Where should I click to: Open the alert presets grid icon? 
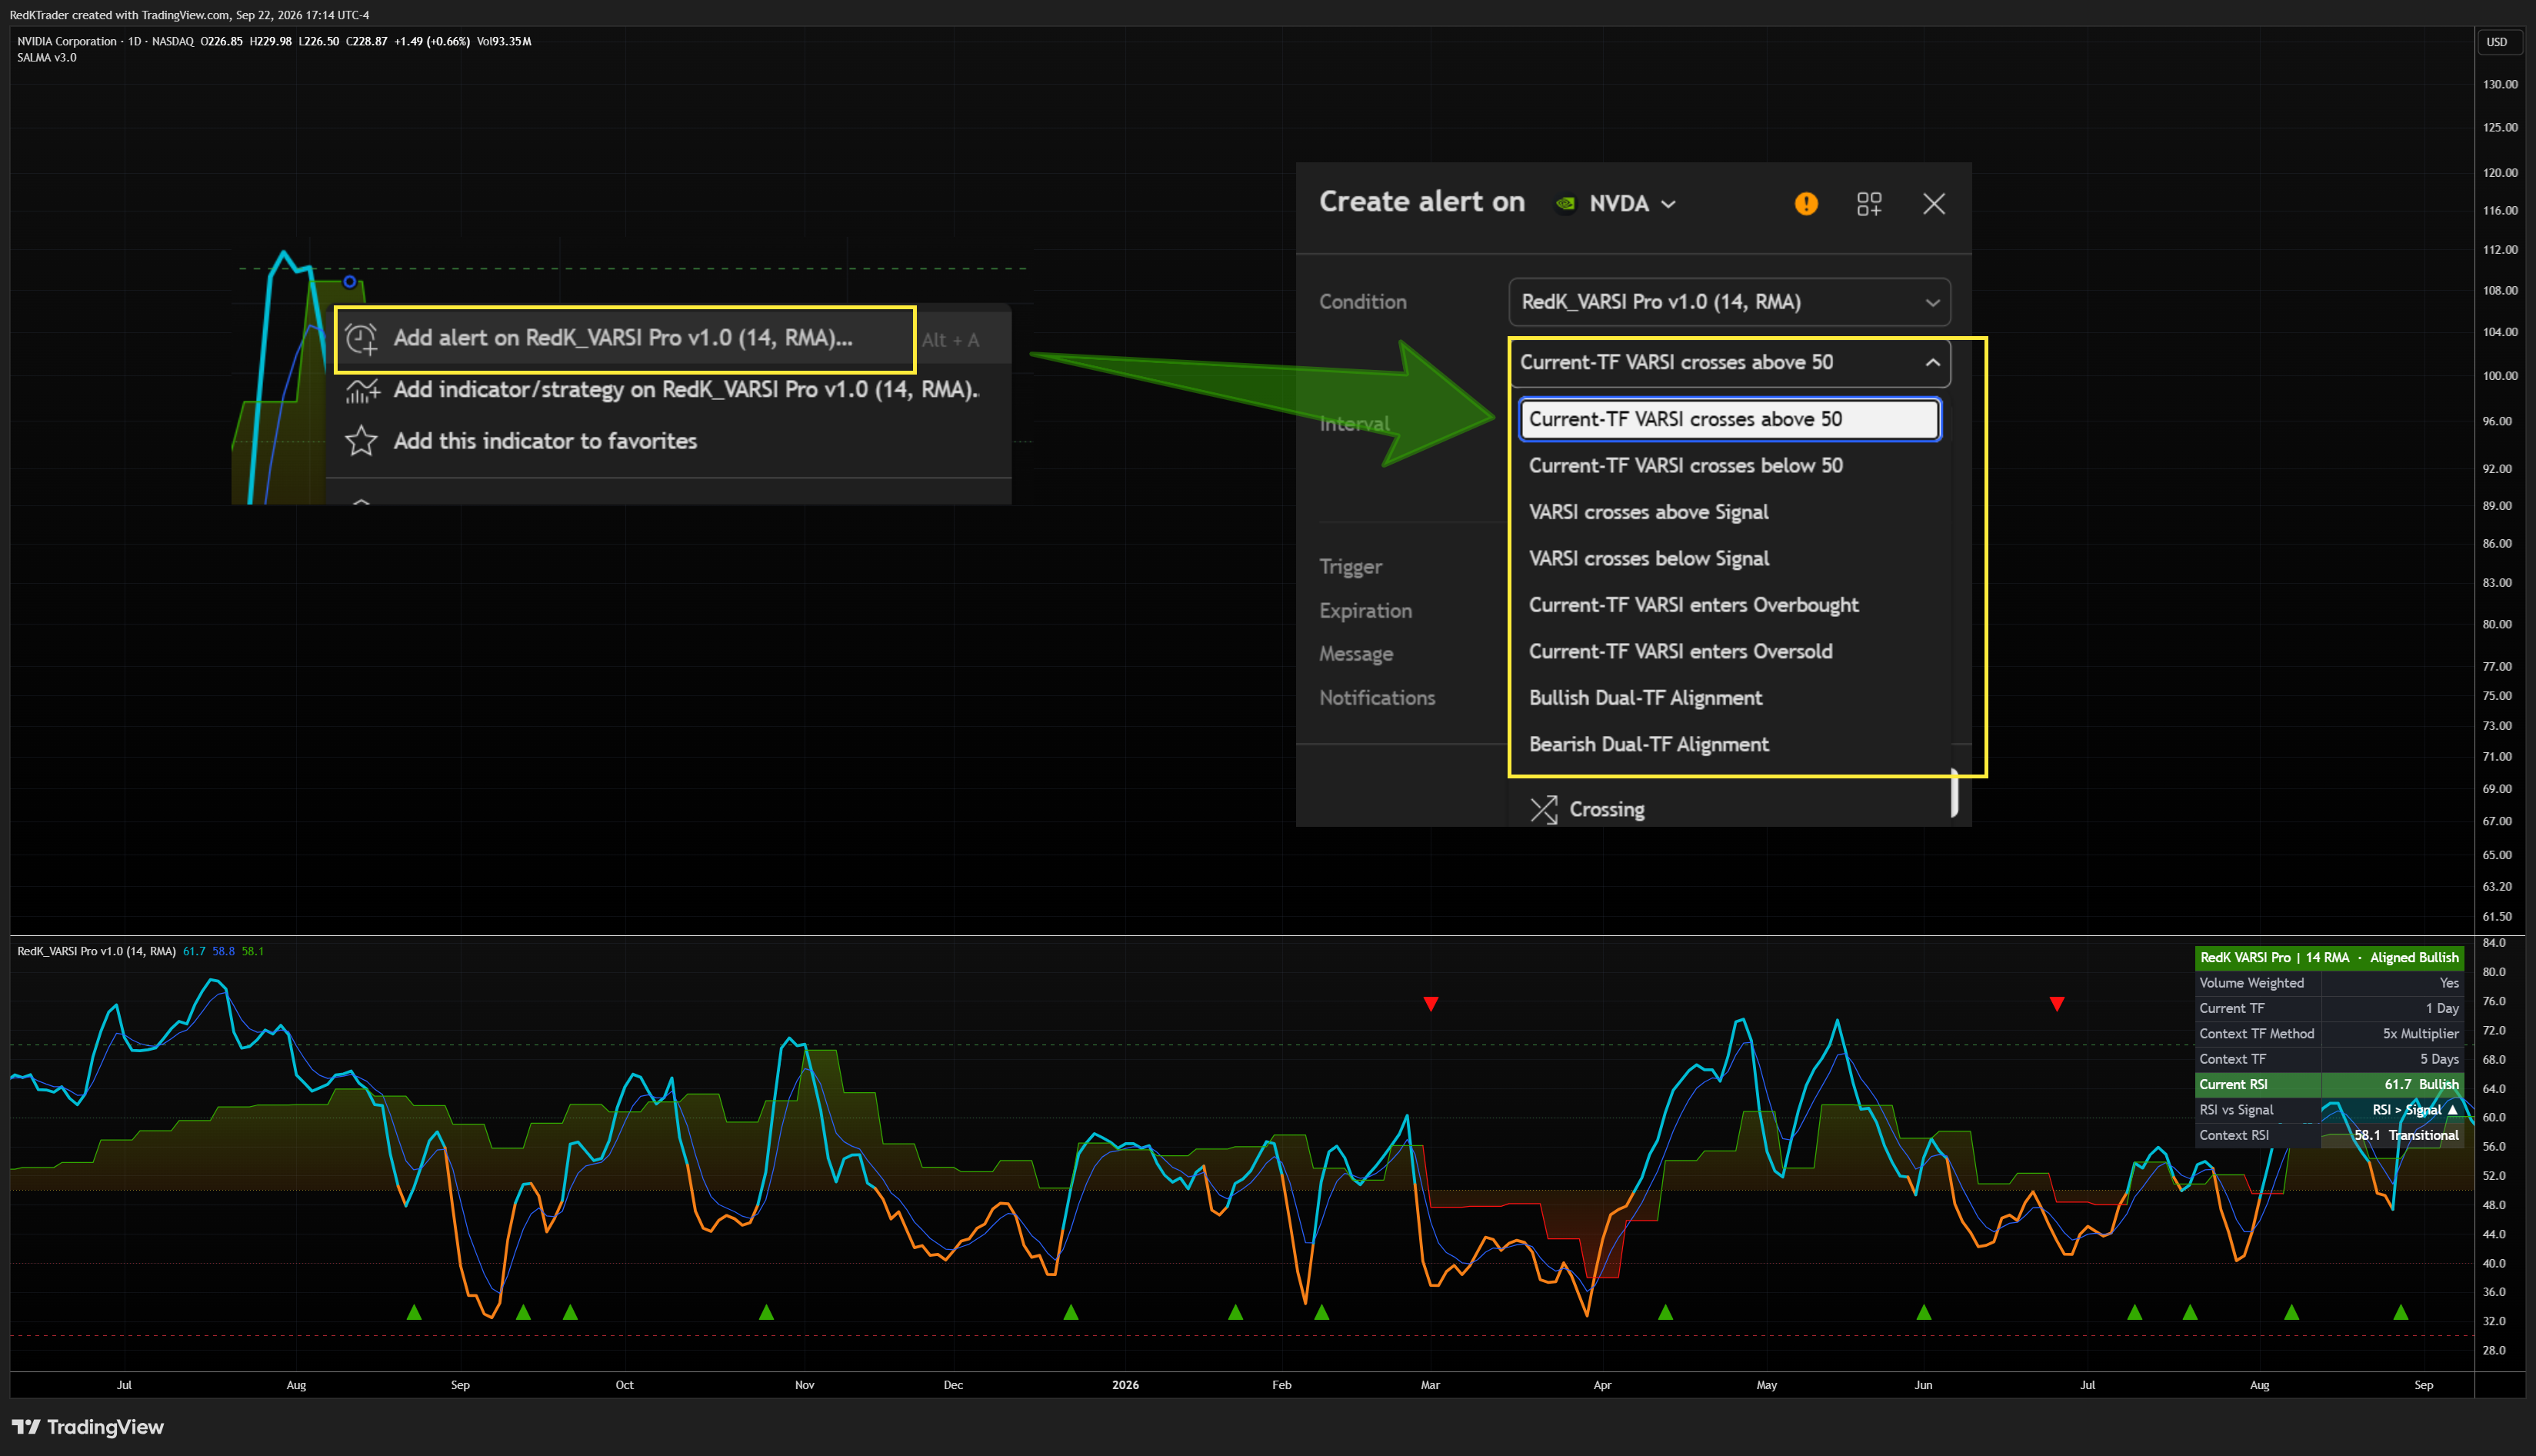click(x=1869, y=204)
